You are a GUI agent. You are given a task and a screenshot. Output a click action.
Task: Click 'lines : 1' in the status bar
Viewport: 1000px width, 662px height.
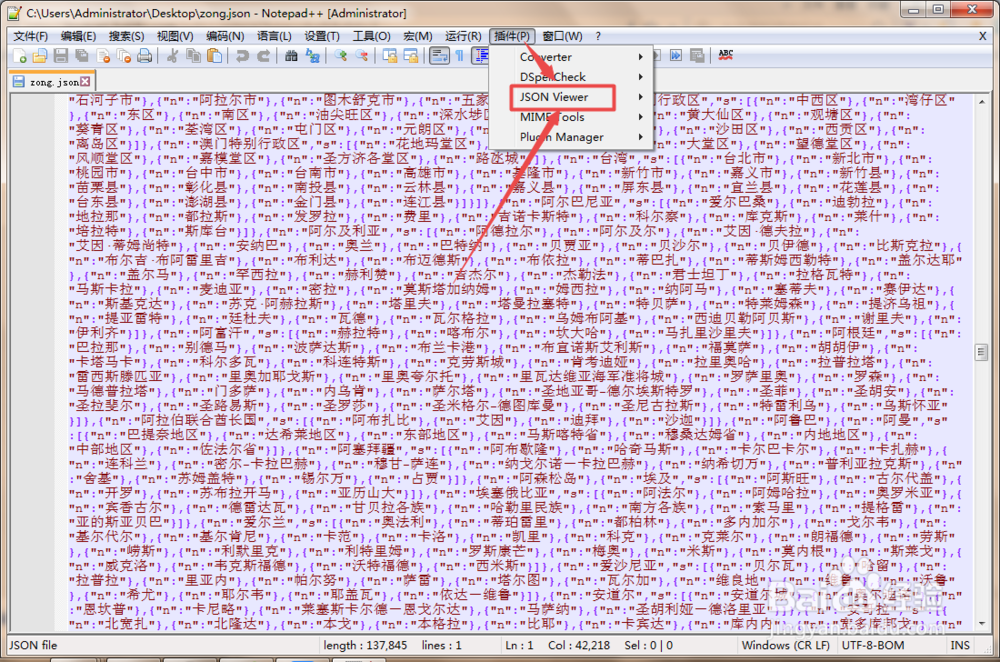point(441,645)
